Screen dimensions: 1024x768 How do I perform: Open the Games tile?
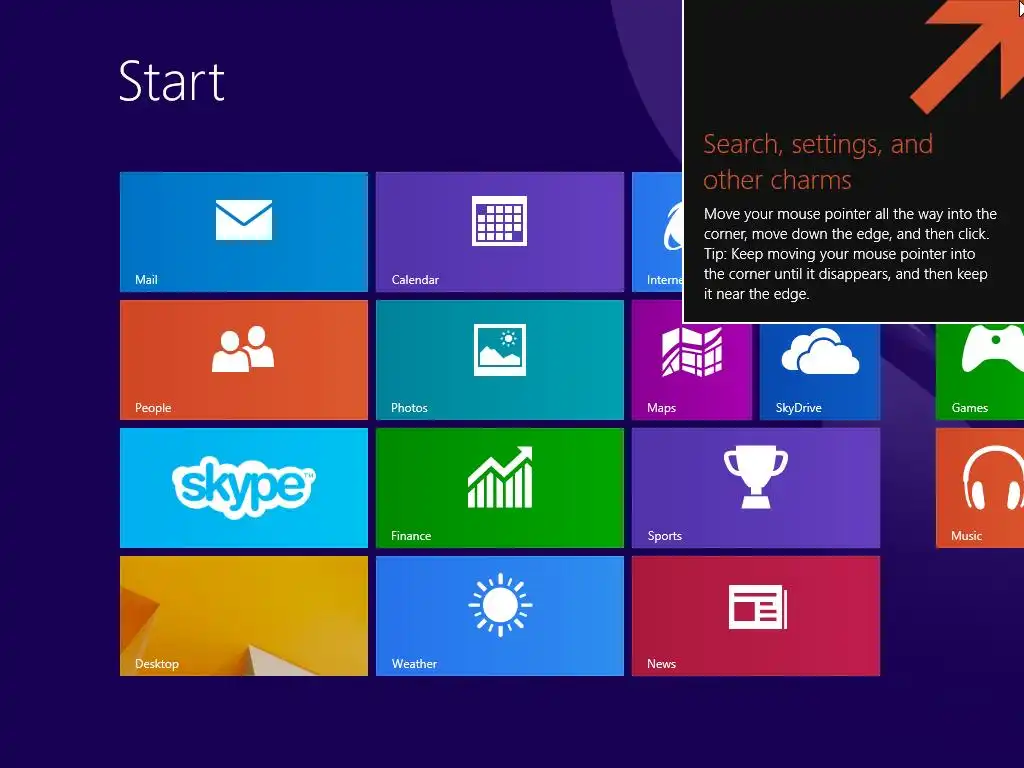point(980,371)
